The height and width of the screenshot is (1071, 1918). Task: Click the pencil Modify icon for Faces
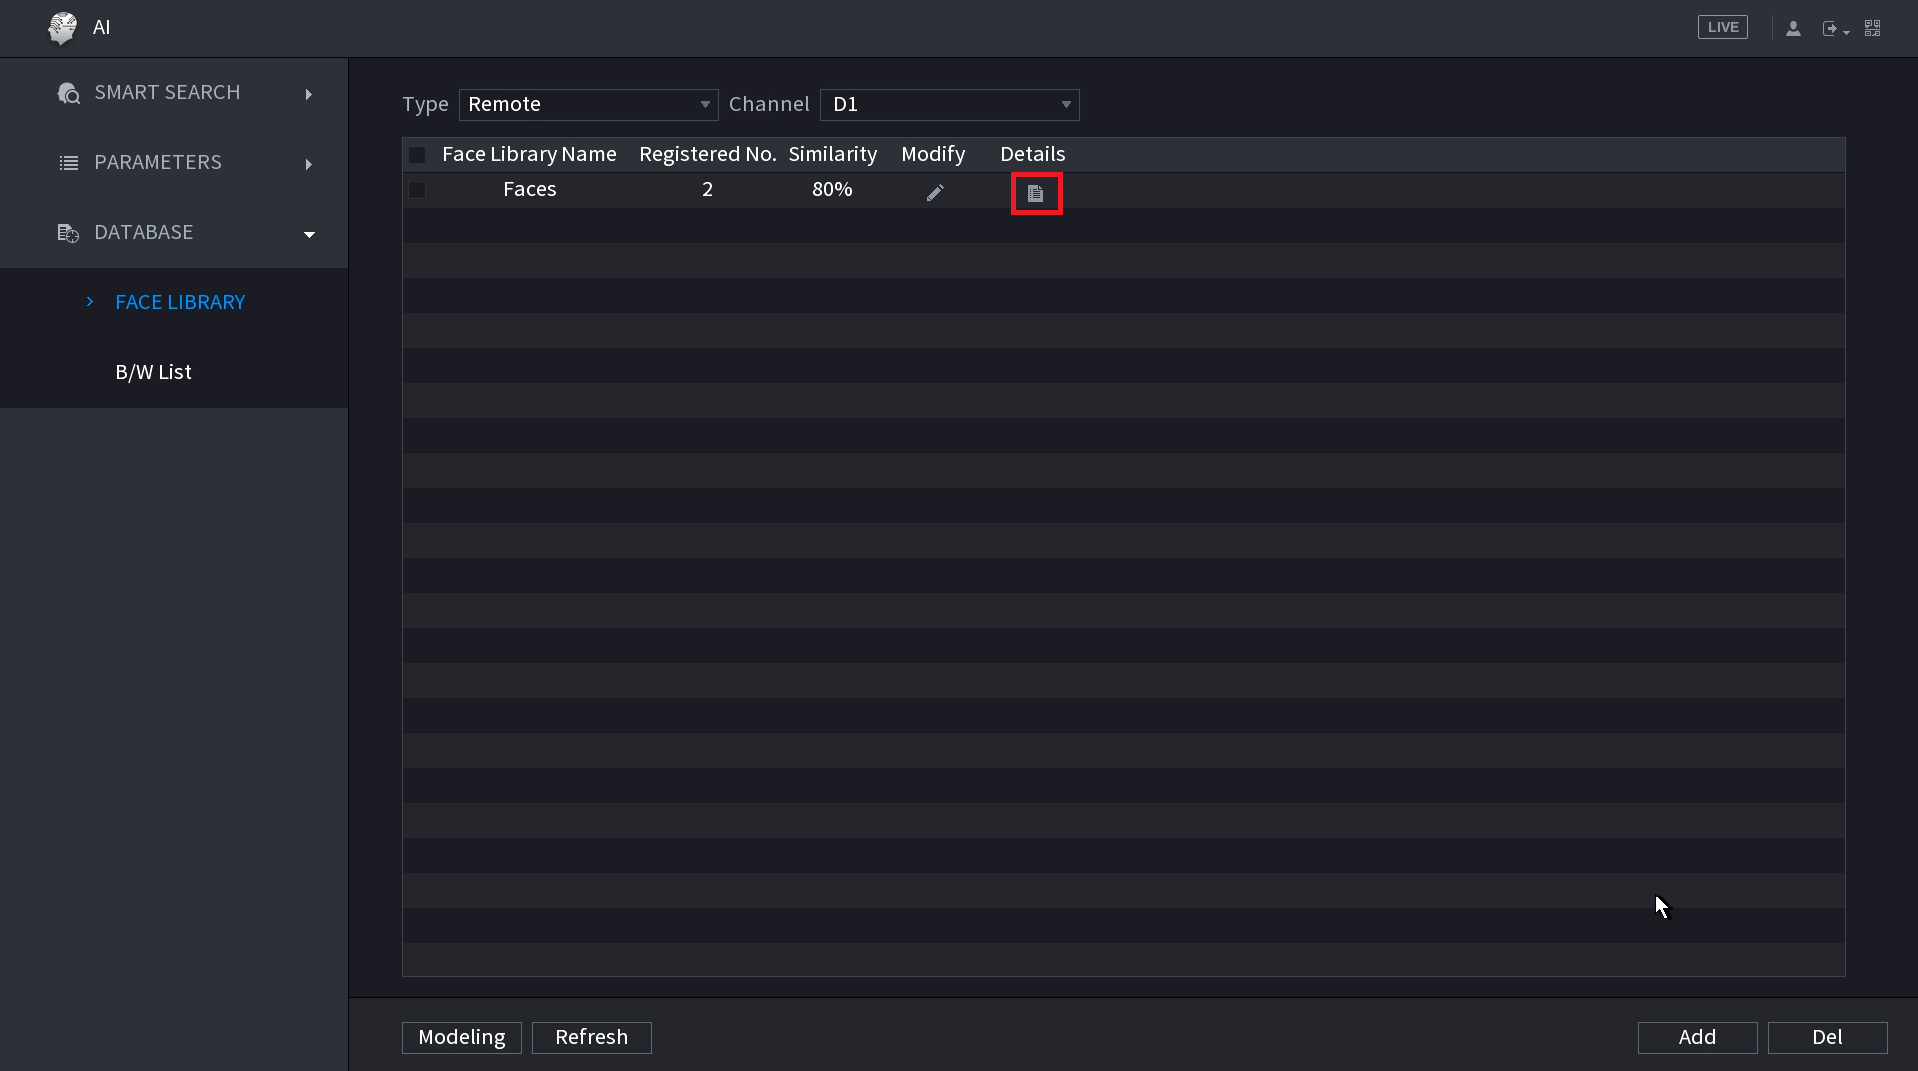coord(935,193)
